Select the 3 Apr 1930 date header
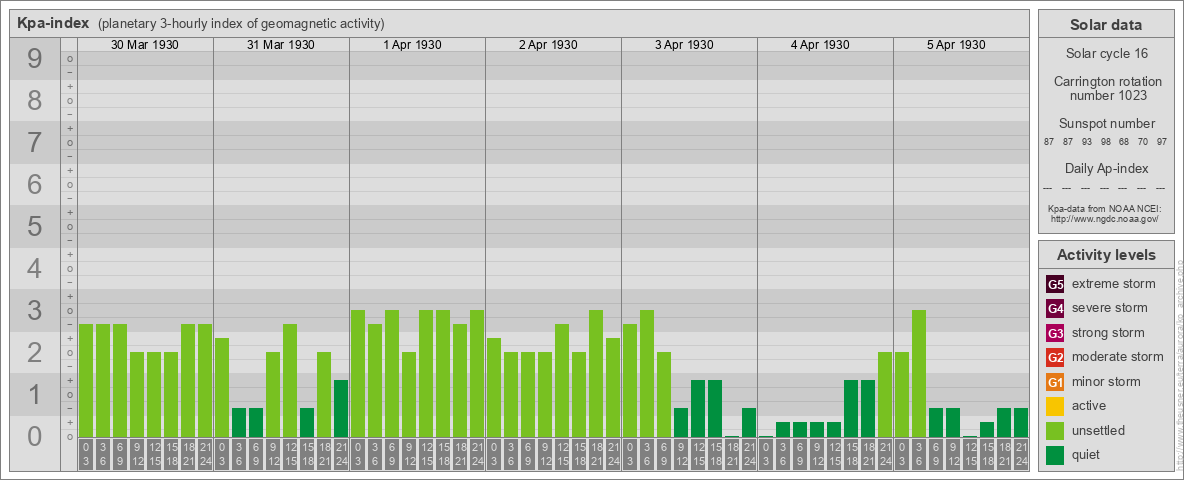The height and width of the screenshot is (480, 1184). (x=684, y=45)
